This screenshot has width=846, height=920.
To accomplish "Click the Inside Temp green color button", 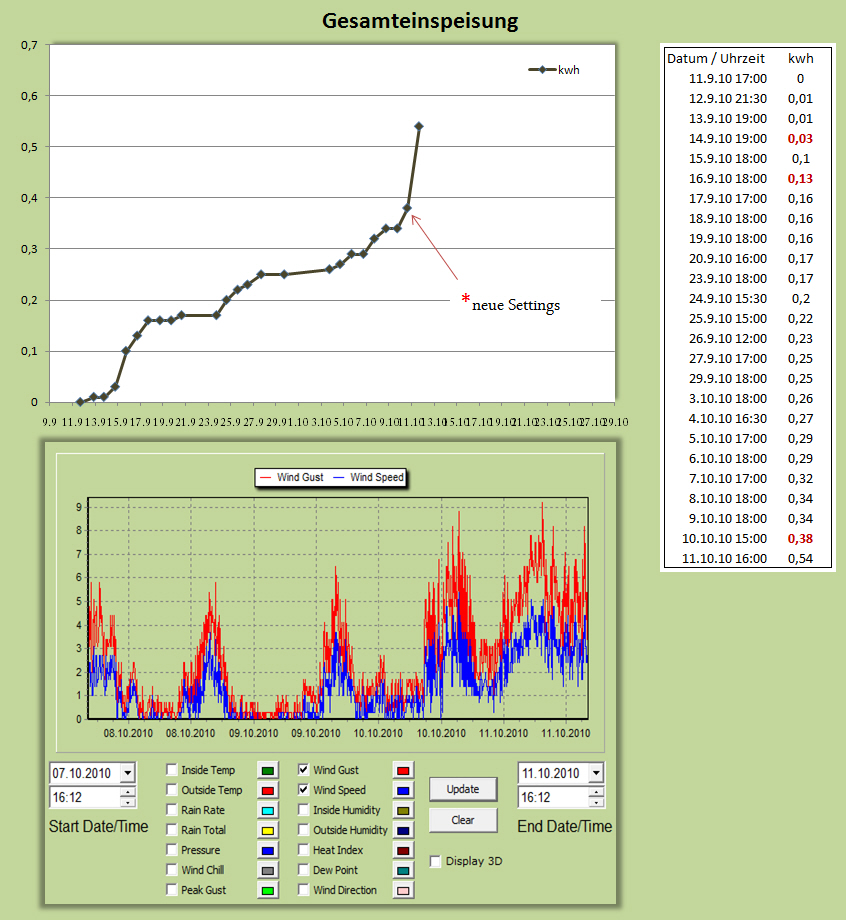I will tap(268, 770).
